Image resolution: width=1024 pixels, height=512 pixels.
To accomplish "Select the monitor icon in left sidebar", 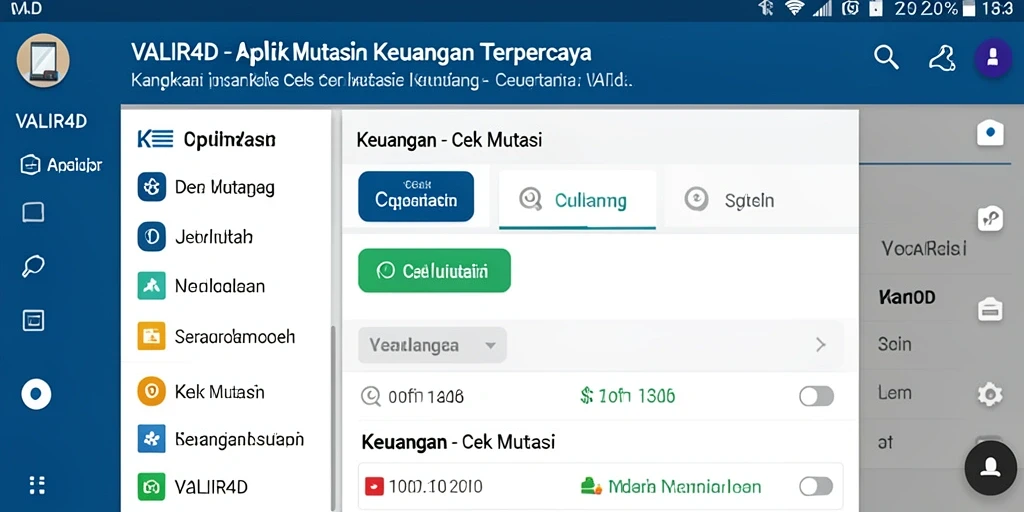I will click(x=33, y=212).
